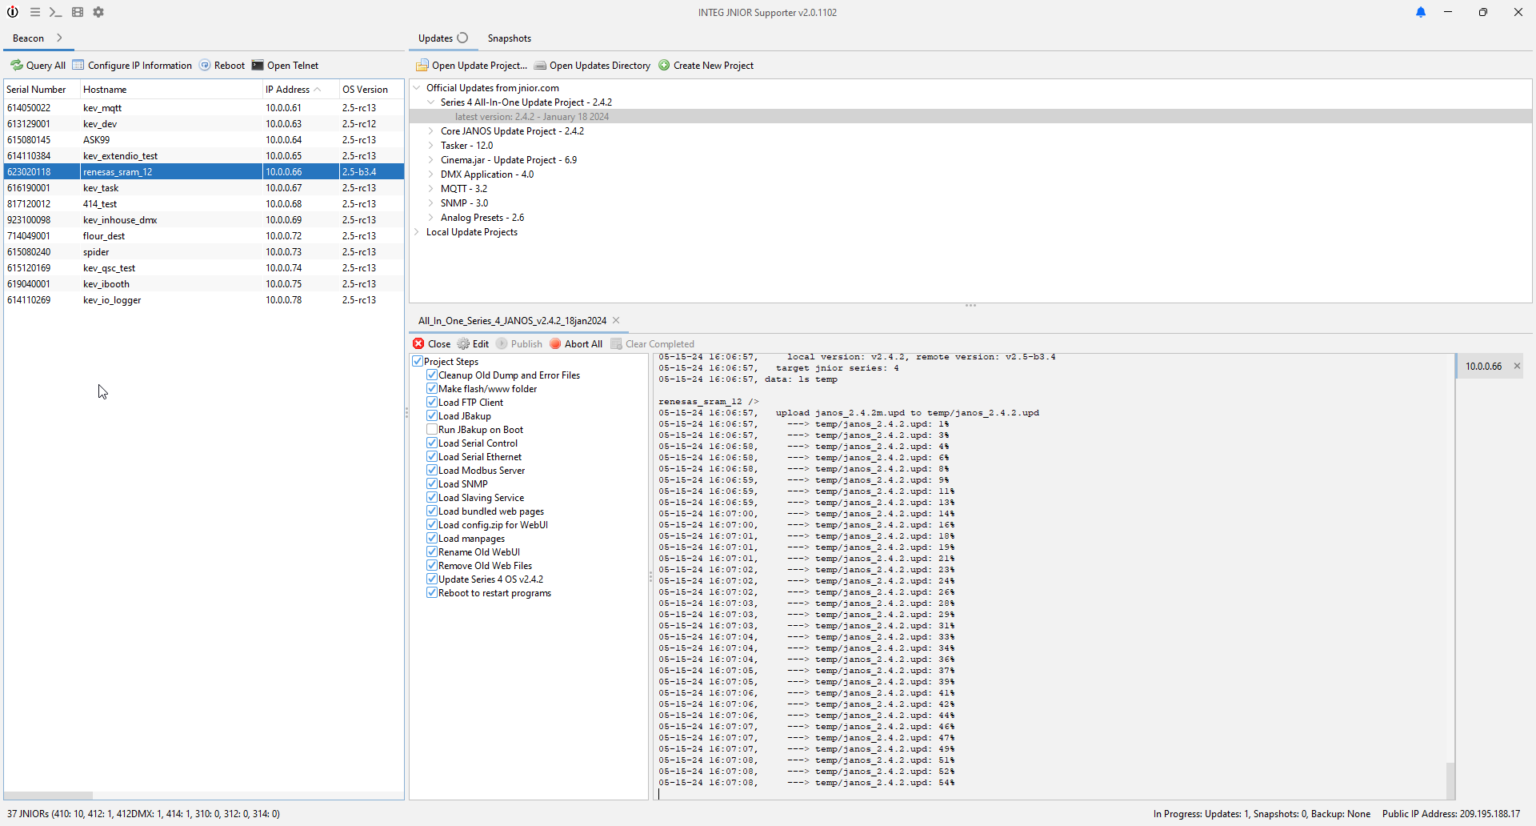Open the settings gear icon in title bar
Image resolution: width=1536 pixels, height=826 pixels.
click(x=98, y=13)
